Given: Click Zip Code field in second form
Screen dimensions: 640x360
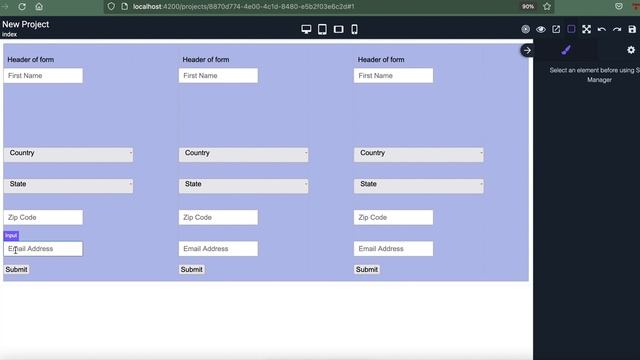Looking at the screenshot, I should pyautogui.click(x=218, y=218).
